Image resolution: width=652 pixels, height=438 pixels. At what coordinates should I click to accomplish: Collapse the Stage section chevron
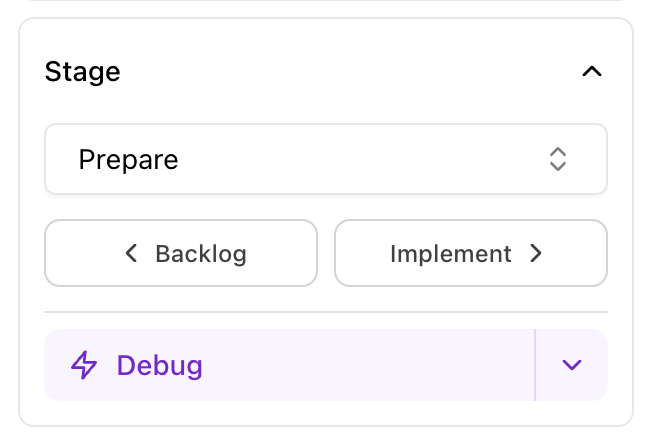[592, 72]
